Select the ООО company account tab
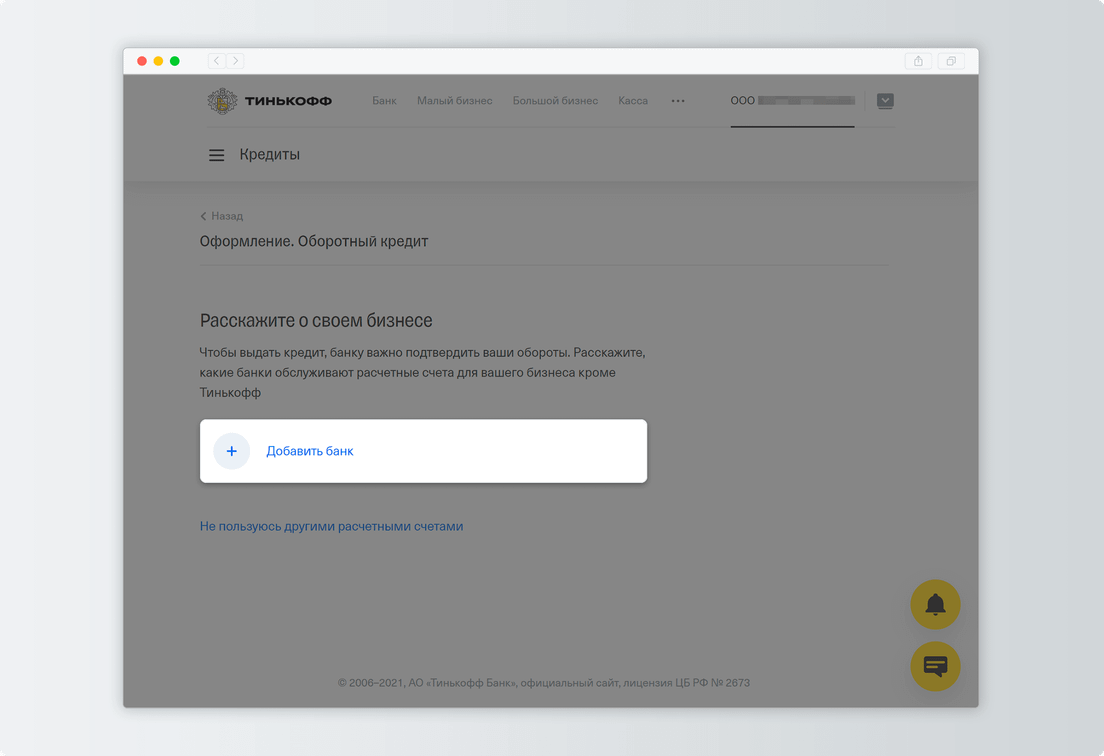Screen dimensions: 1104x756 click(x=793, y=101)
